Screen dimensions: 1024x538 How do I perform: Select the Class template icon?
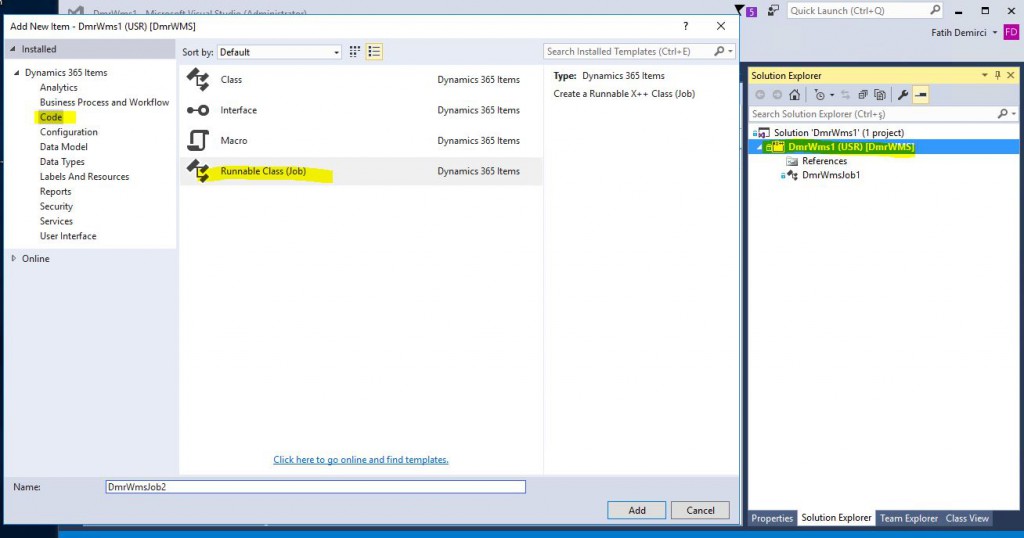(198, 80)
